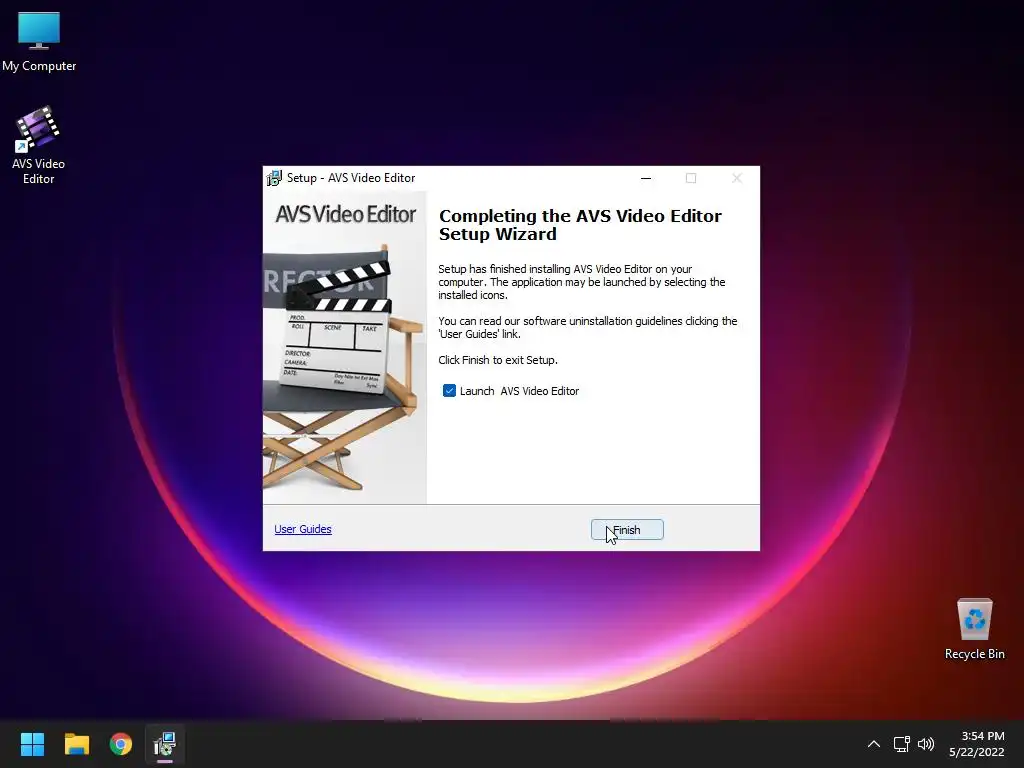This screenshot has height=768, width=1024.
Task: Click the Finish button
Action: coord(627,530)
